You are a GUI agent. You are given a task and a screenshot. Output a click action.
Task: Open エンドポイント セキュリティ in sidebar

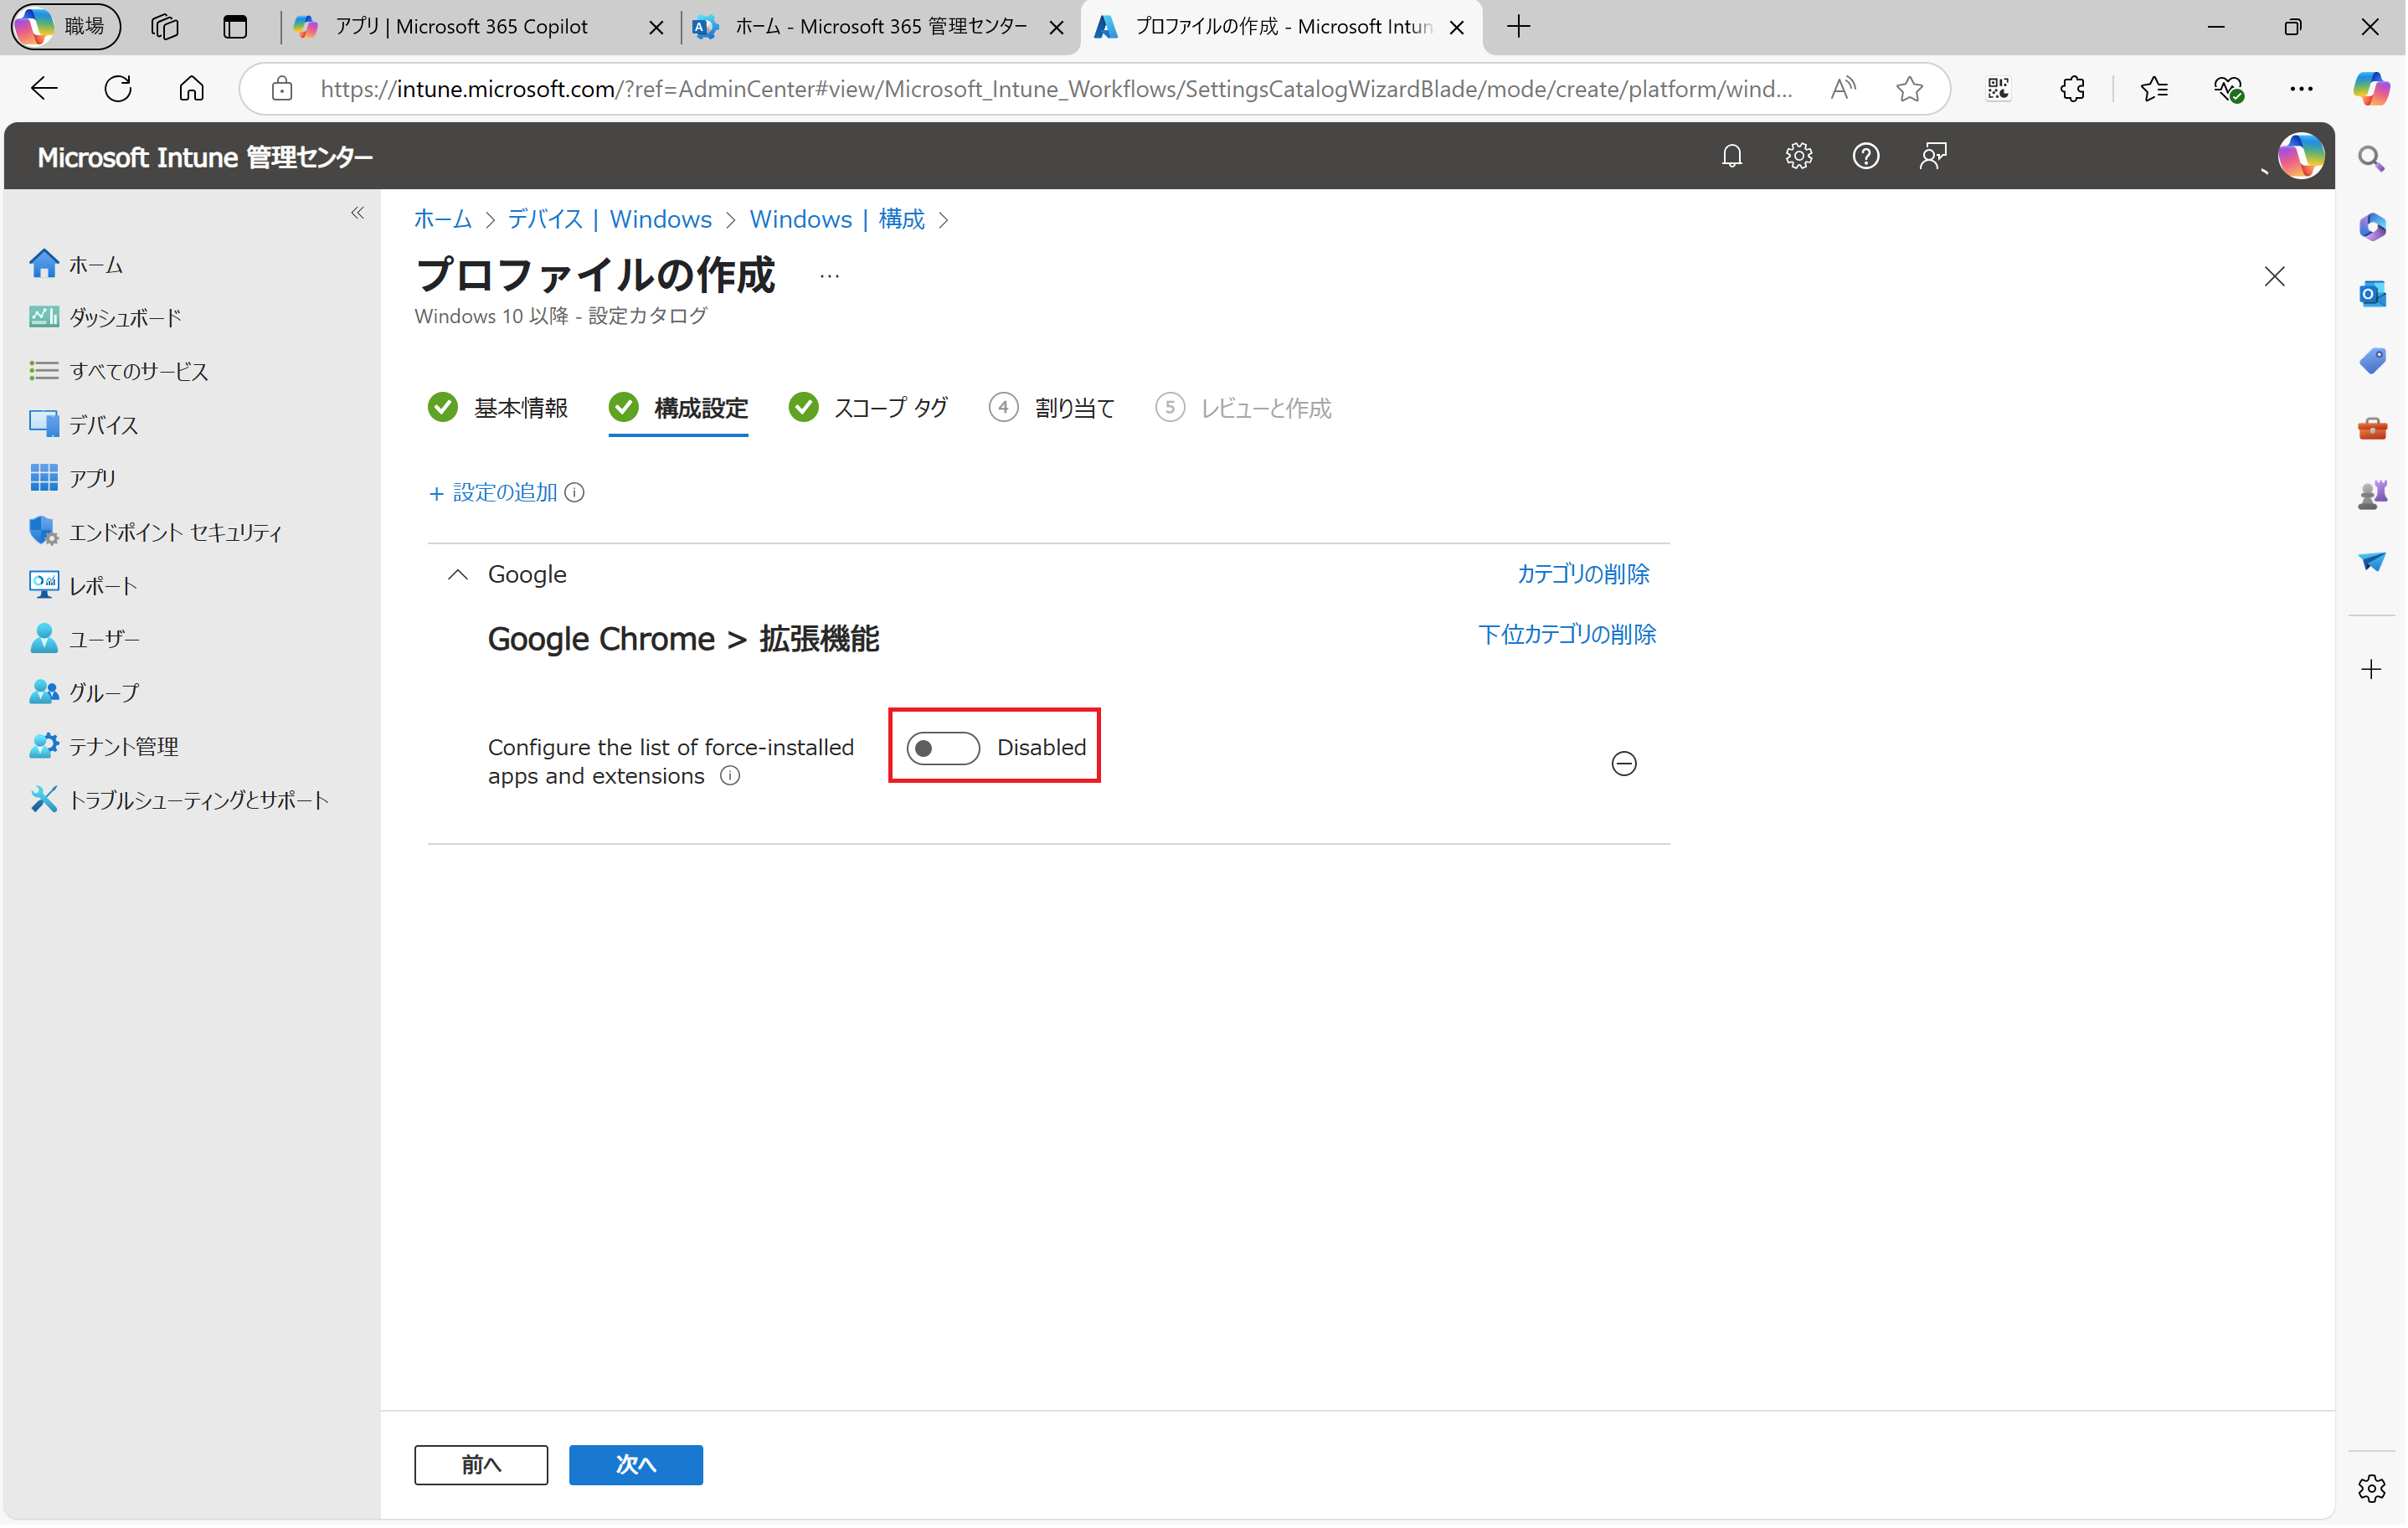pyautogui.click(x=175, y=533)
